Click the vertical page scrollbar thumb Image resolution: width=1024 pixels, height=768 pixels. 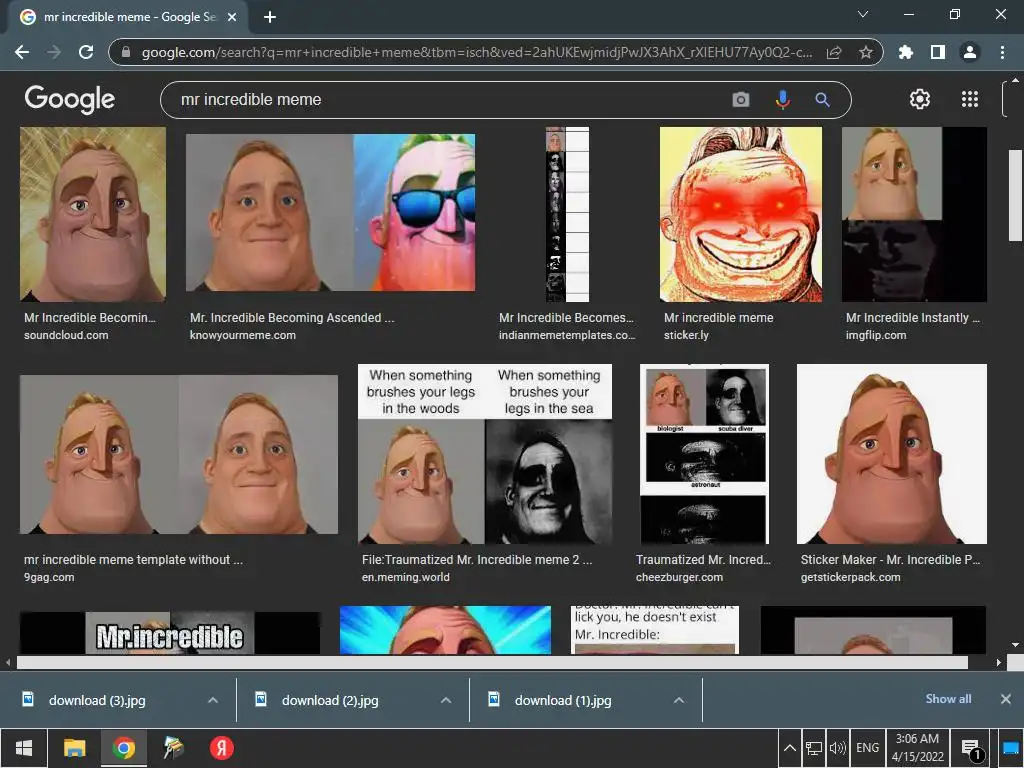[1016, 195]
